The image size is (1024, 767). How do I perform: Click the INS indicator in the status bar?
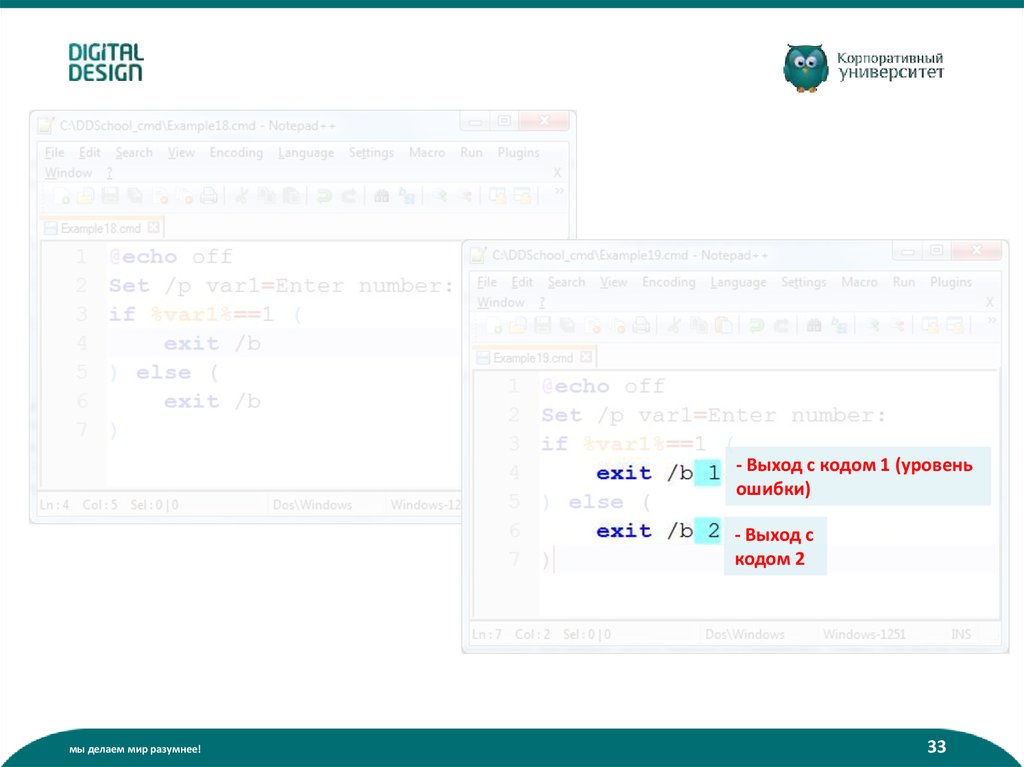[960, 635]
